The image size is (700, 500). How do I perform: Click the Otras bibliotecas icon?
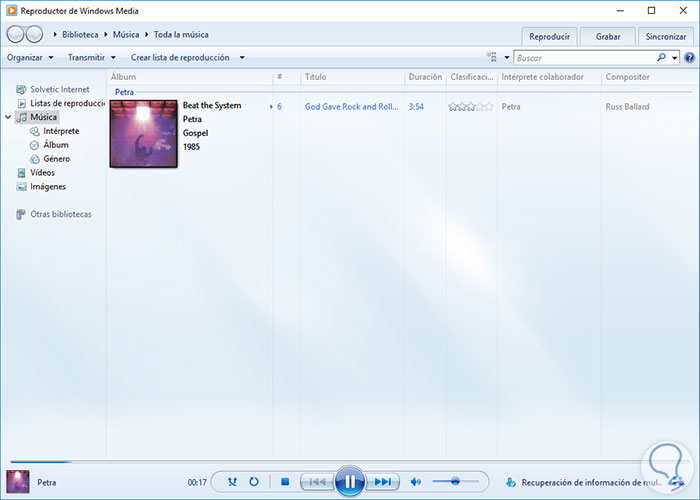pyautogui.click(x=21, y=214)
